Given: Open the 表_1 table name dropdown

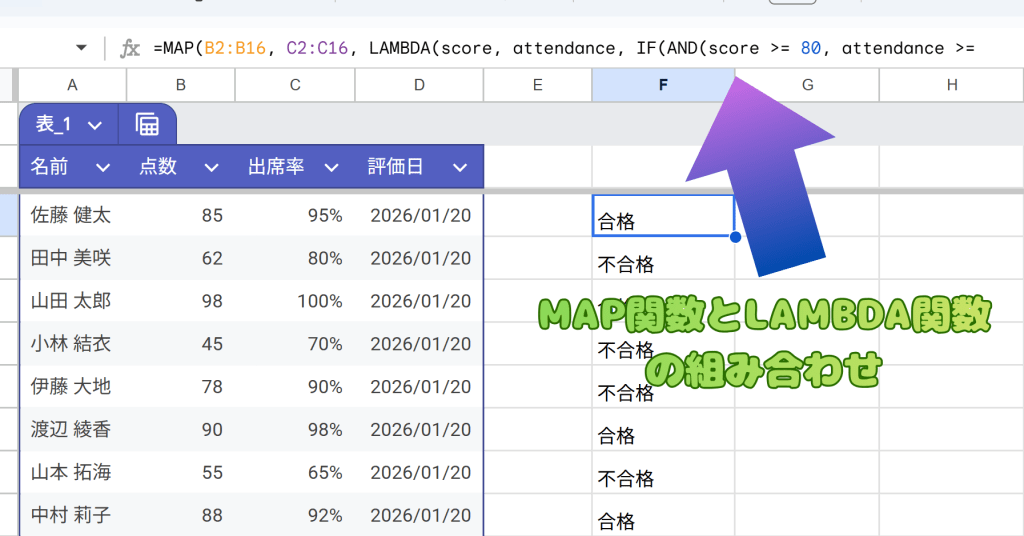Looking at the screenshot, I should pyautogui.click(x=95, y=125).
